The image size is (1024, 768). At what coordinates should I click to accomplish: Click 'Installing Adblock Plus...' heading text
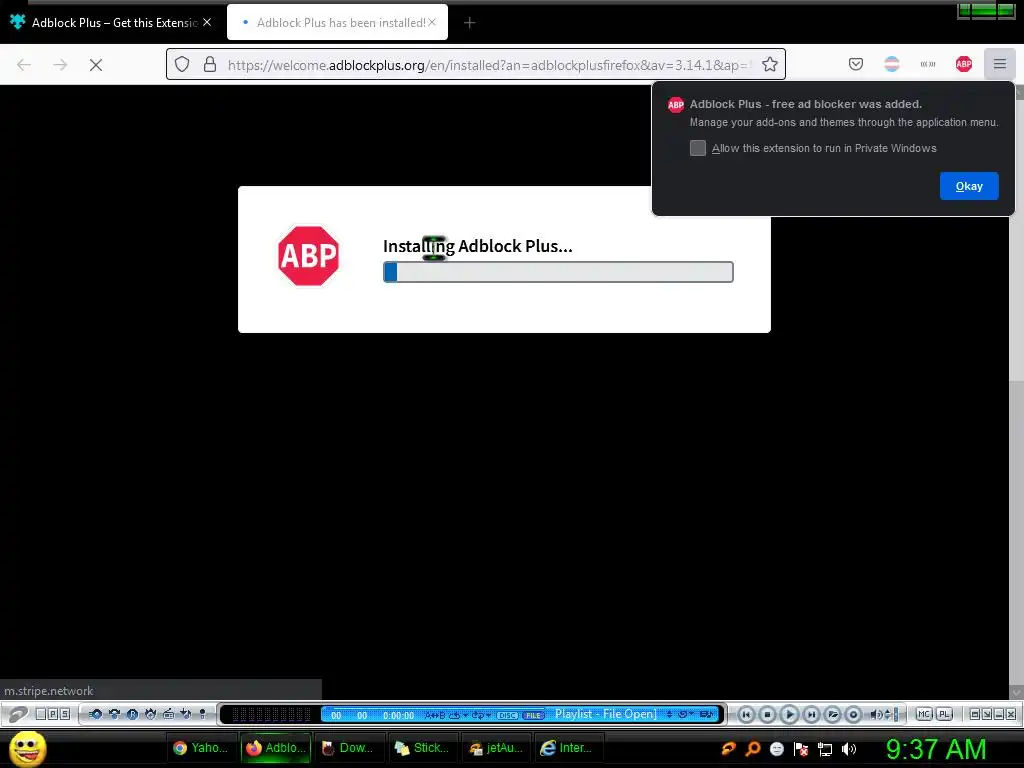[477, 246]
